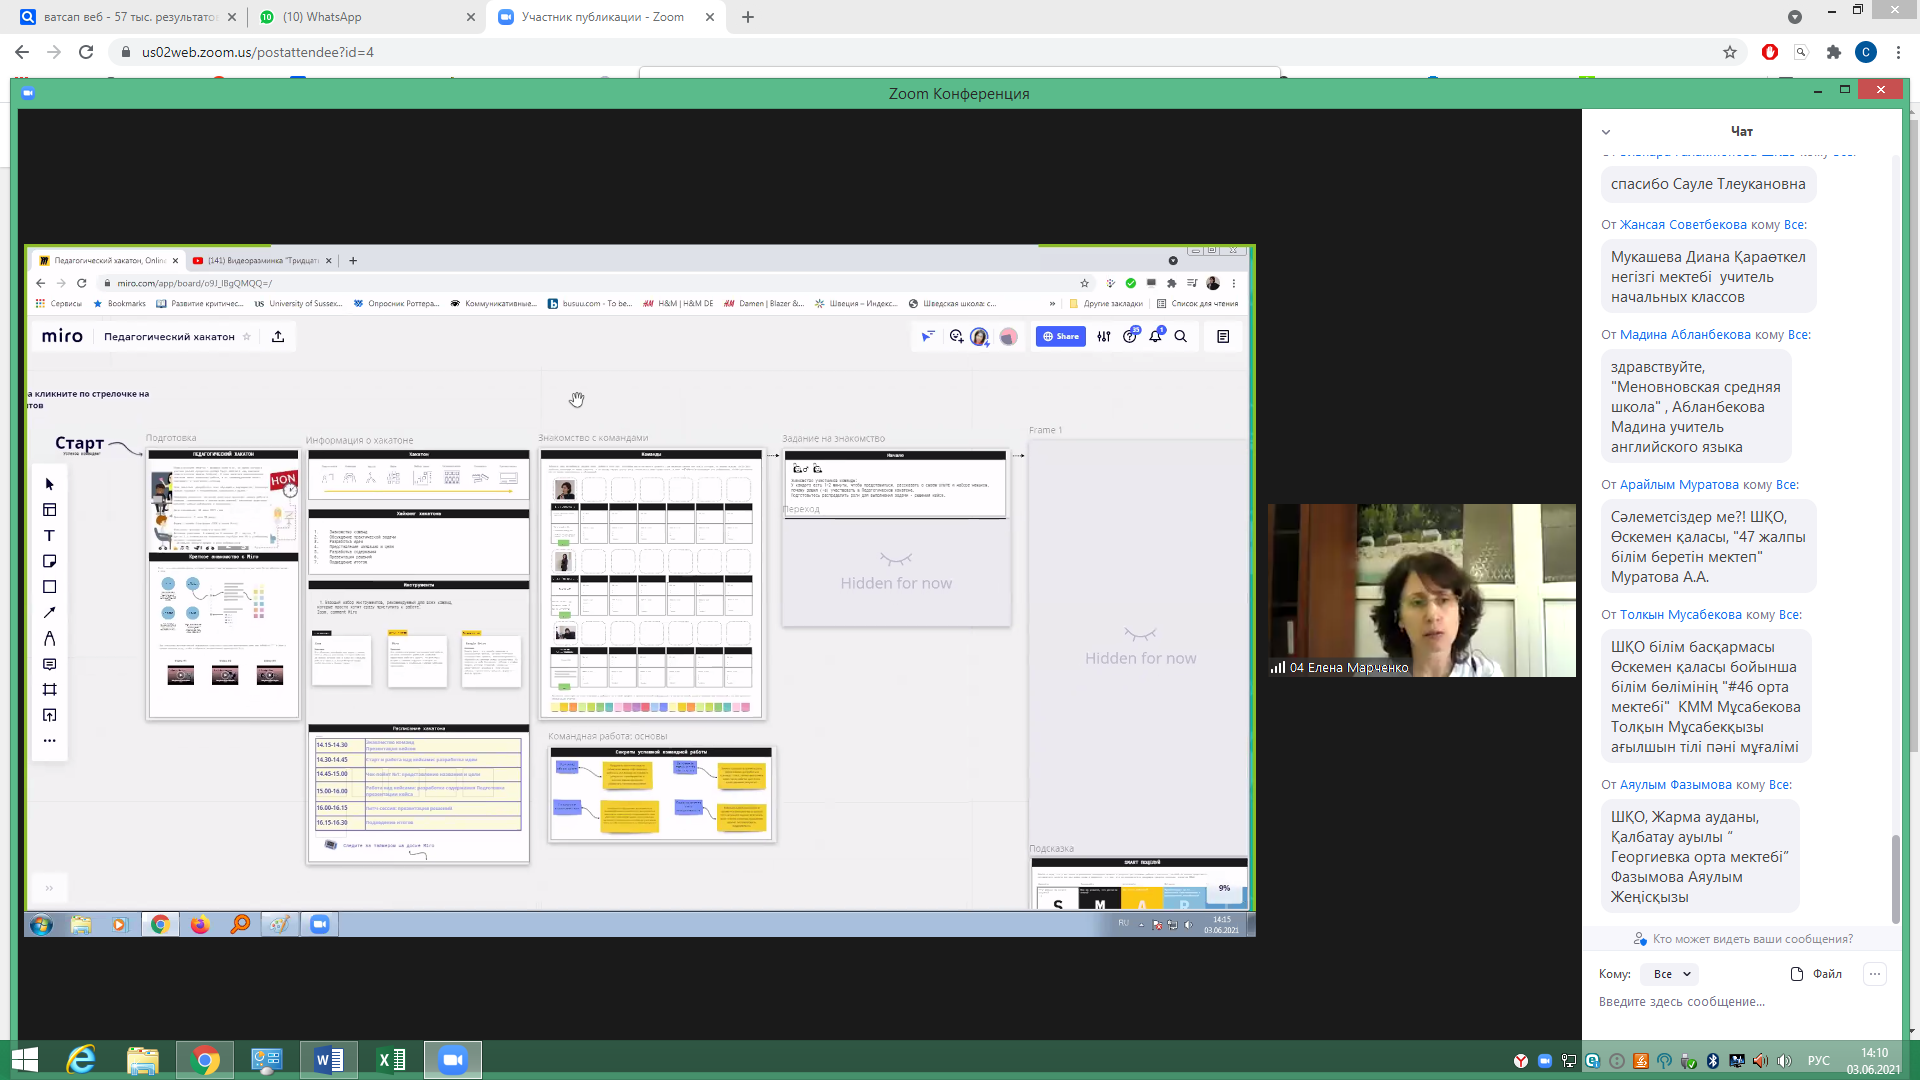Toggle Miro collaborators' cursors icon

[x=927, y=337]
